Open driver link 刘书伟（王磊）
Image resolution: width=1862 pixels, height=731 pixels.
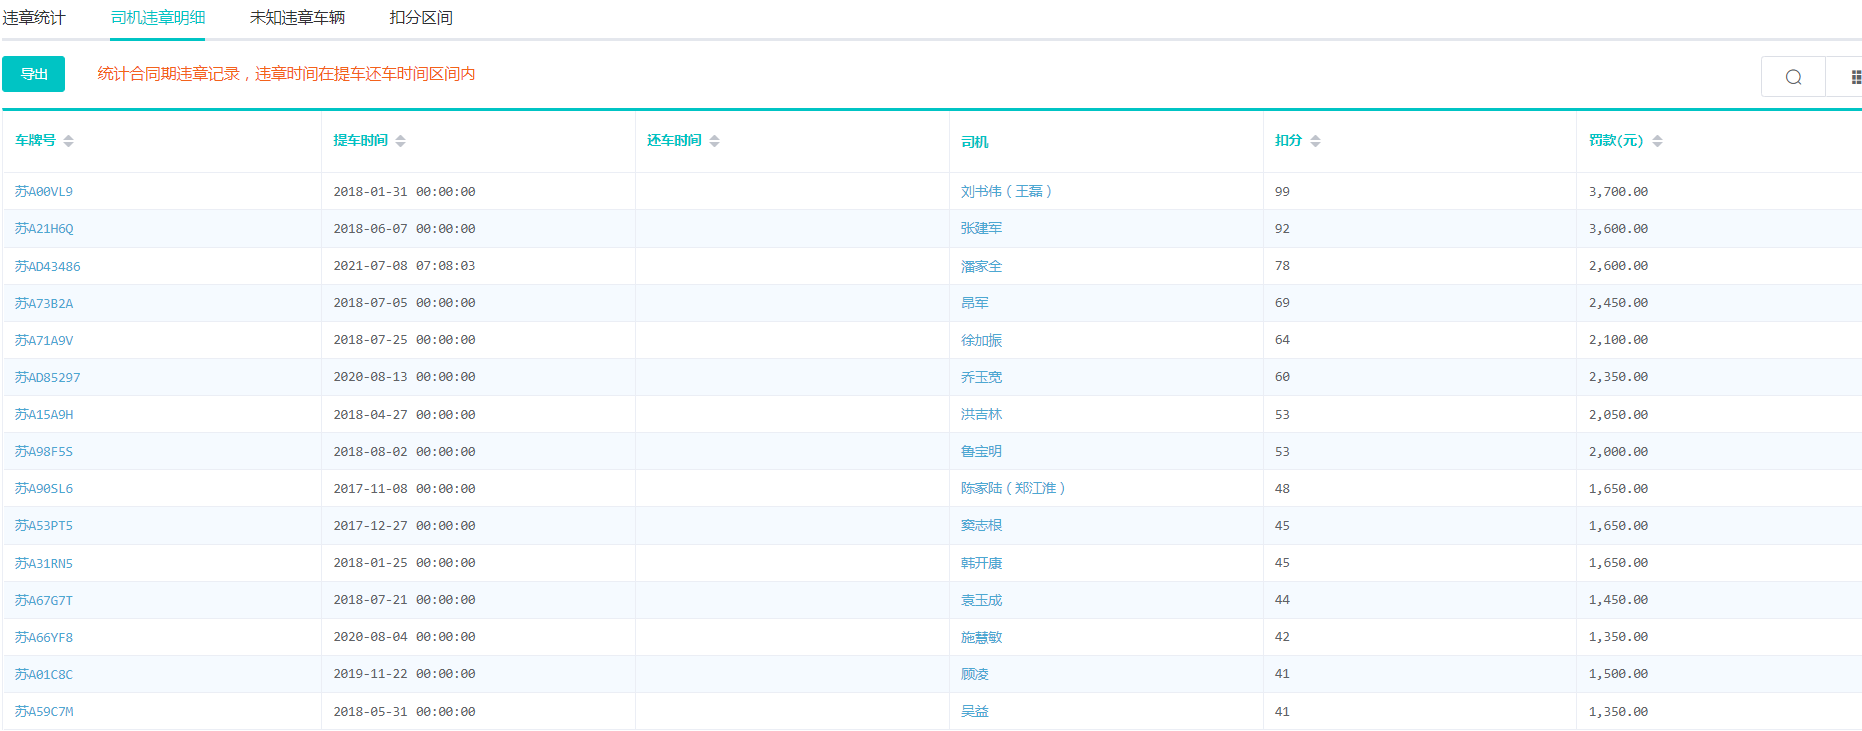tap(1006, 191)
